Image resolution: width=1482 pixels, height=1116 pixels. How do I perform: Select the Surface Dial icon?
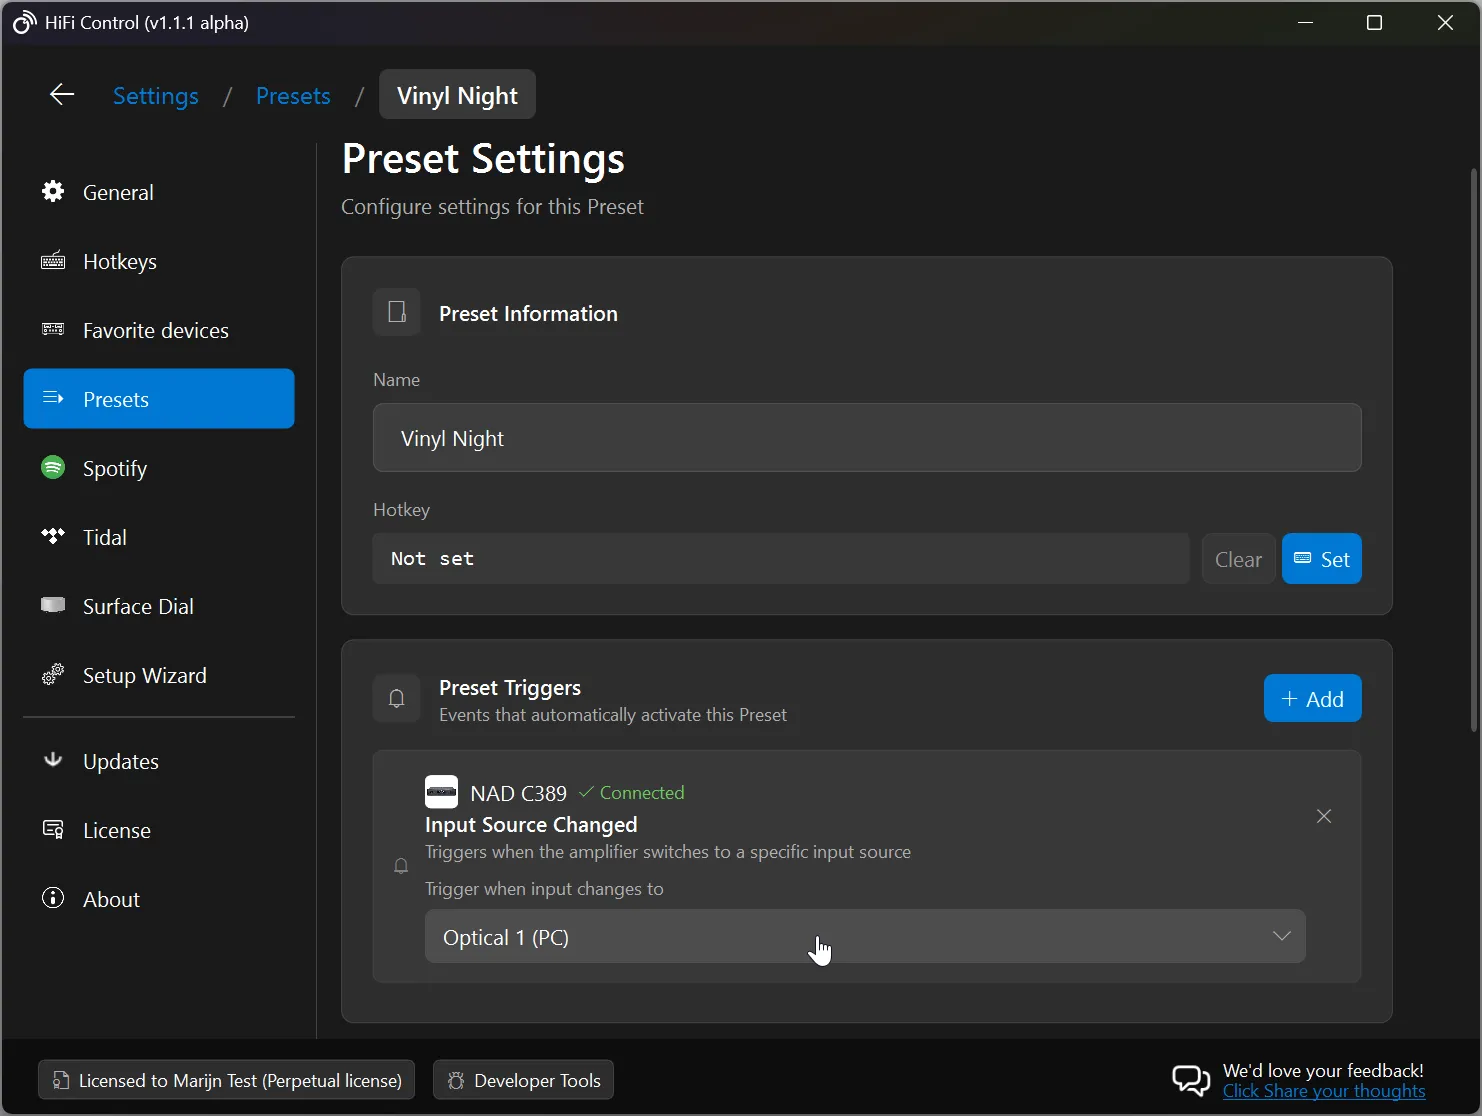[52, 606]
